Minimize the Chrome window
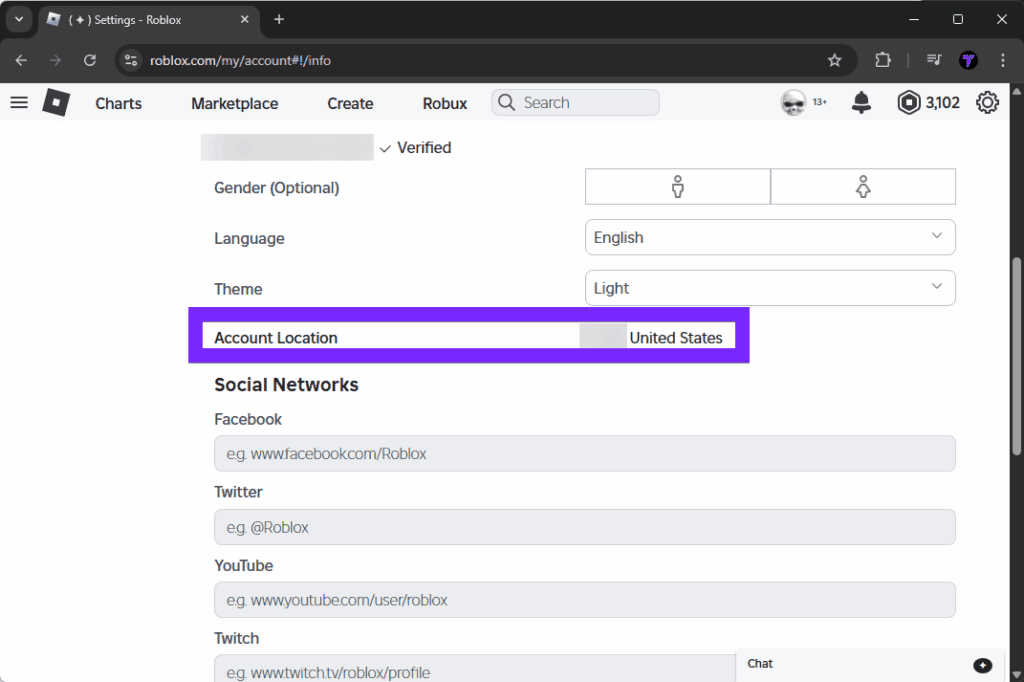The width and height of the screenshot is (1024, 682). [x=914, y=20]
